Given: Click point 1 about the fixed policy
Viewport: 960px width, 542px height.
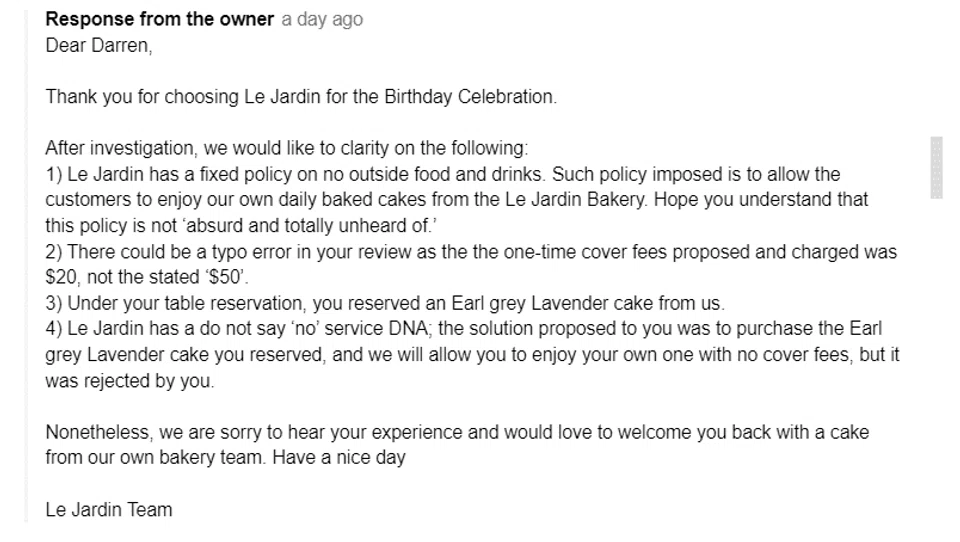Looking at the screenshot, I should [x=300, y=175].
